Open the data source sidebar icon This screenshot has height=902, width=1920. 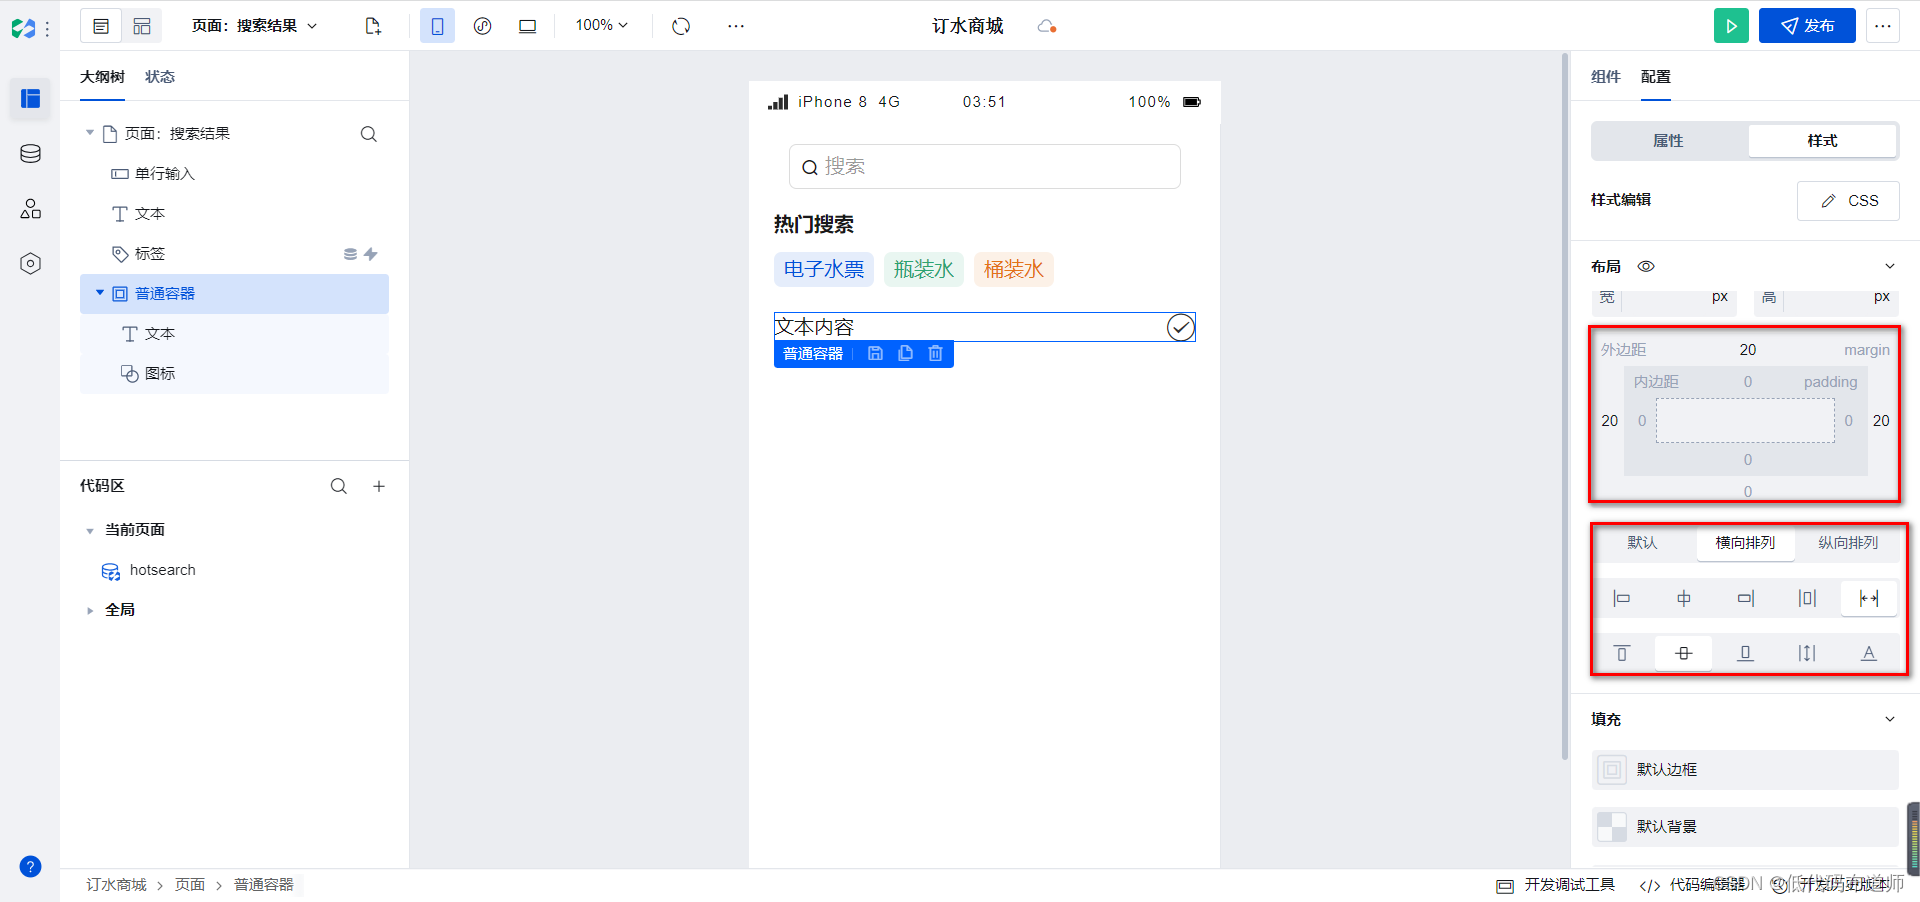31,153
